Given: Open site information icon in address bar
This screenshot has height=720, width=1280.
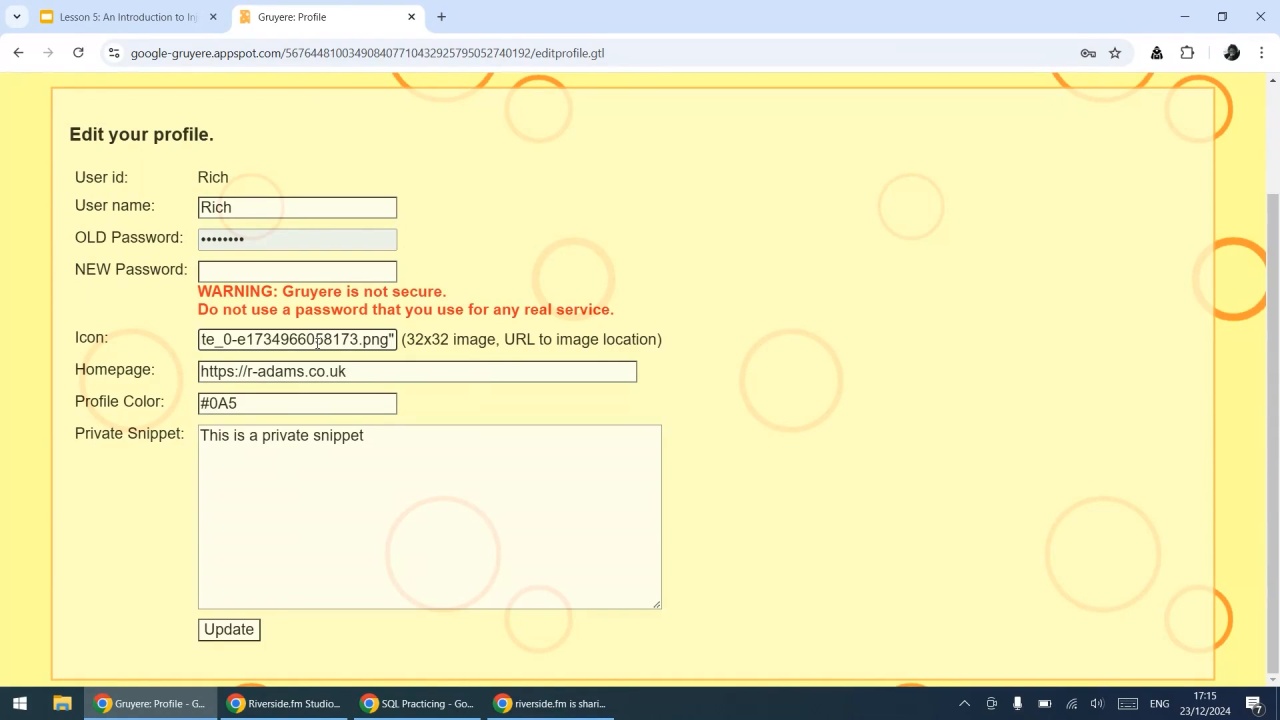Looking at the screenshot, I should [x=114, y=53].
